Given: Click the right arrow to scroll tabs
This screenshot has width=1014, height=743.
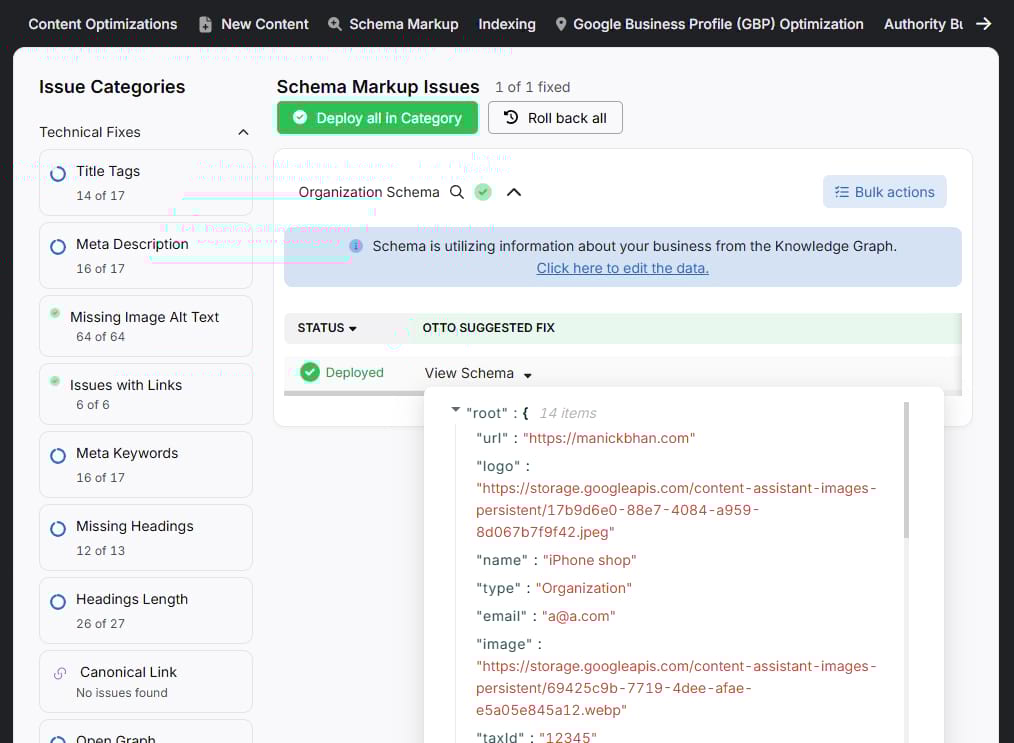Looking at the screenshot, I should [x=984, y=24].
